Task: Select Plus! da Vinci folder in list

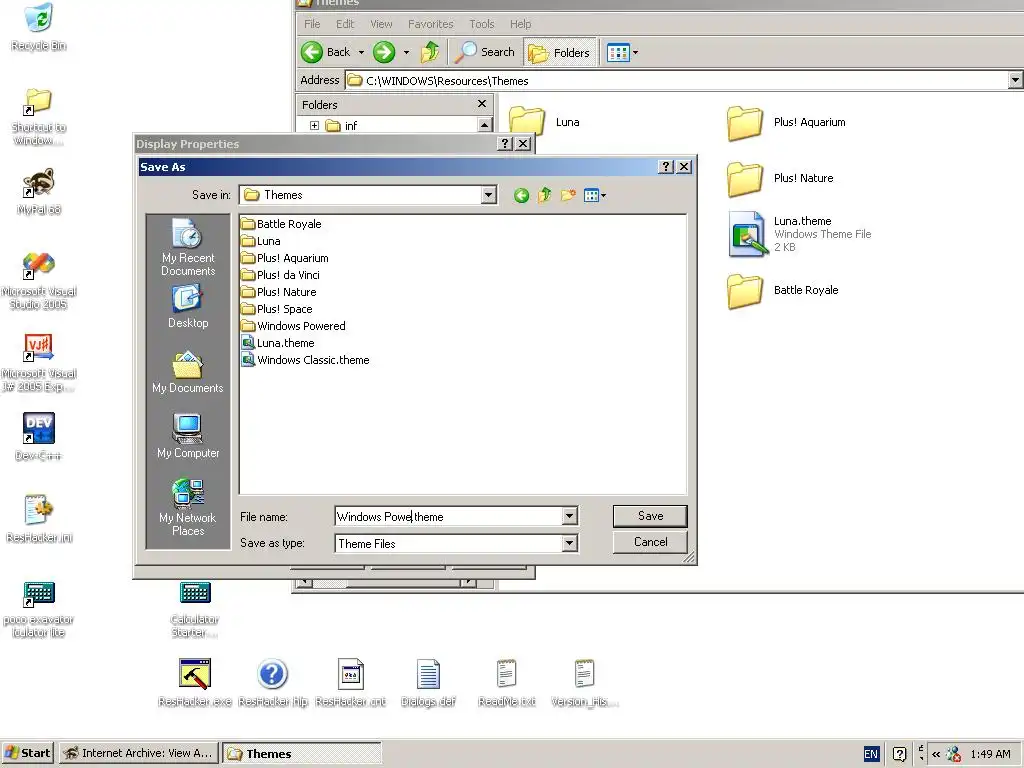Action: (x=281, y=275)
